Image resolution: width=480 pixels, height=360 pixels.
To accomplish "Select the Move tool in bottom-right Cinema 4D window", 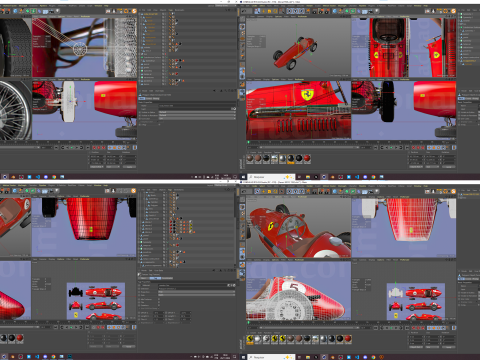I will 263,191.
